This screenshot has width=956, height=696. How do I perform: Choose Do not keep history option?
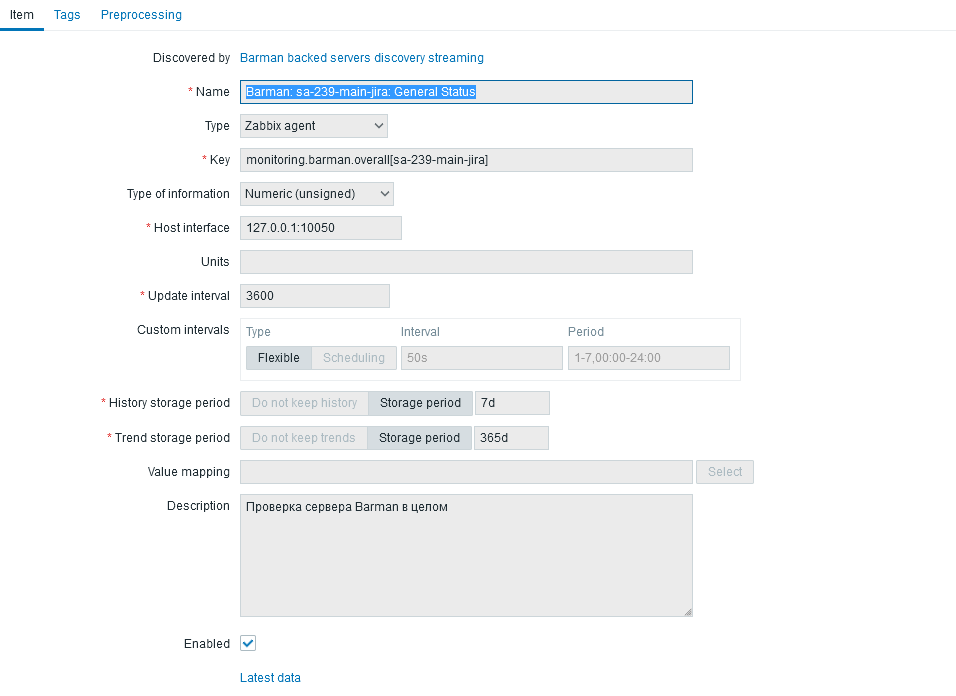click(x=304, y=403)
